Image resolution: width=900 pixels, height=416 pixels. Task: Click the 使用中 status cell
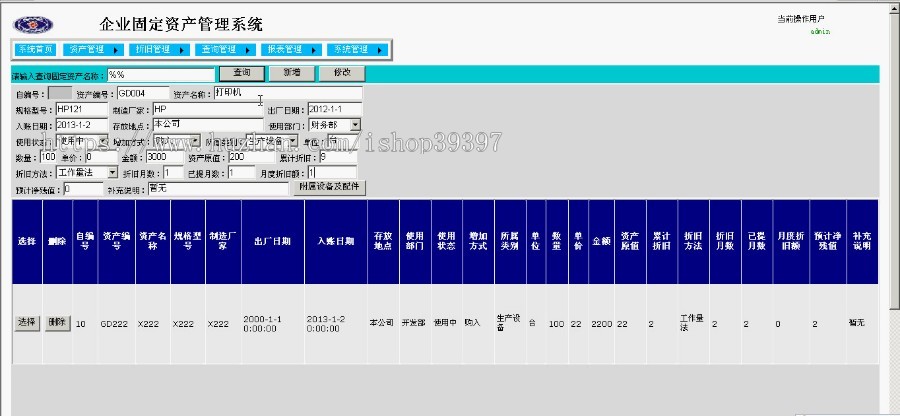click(445, 322)
